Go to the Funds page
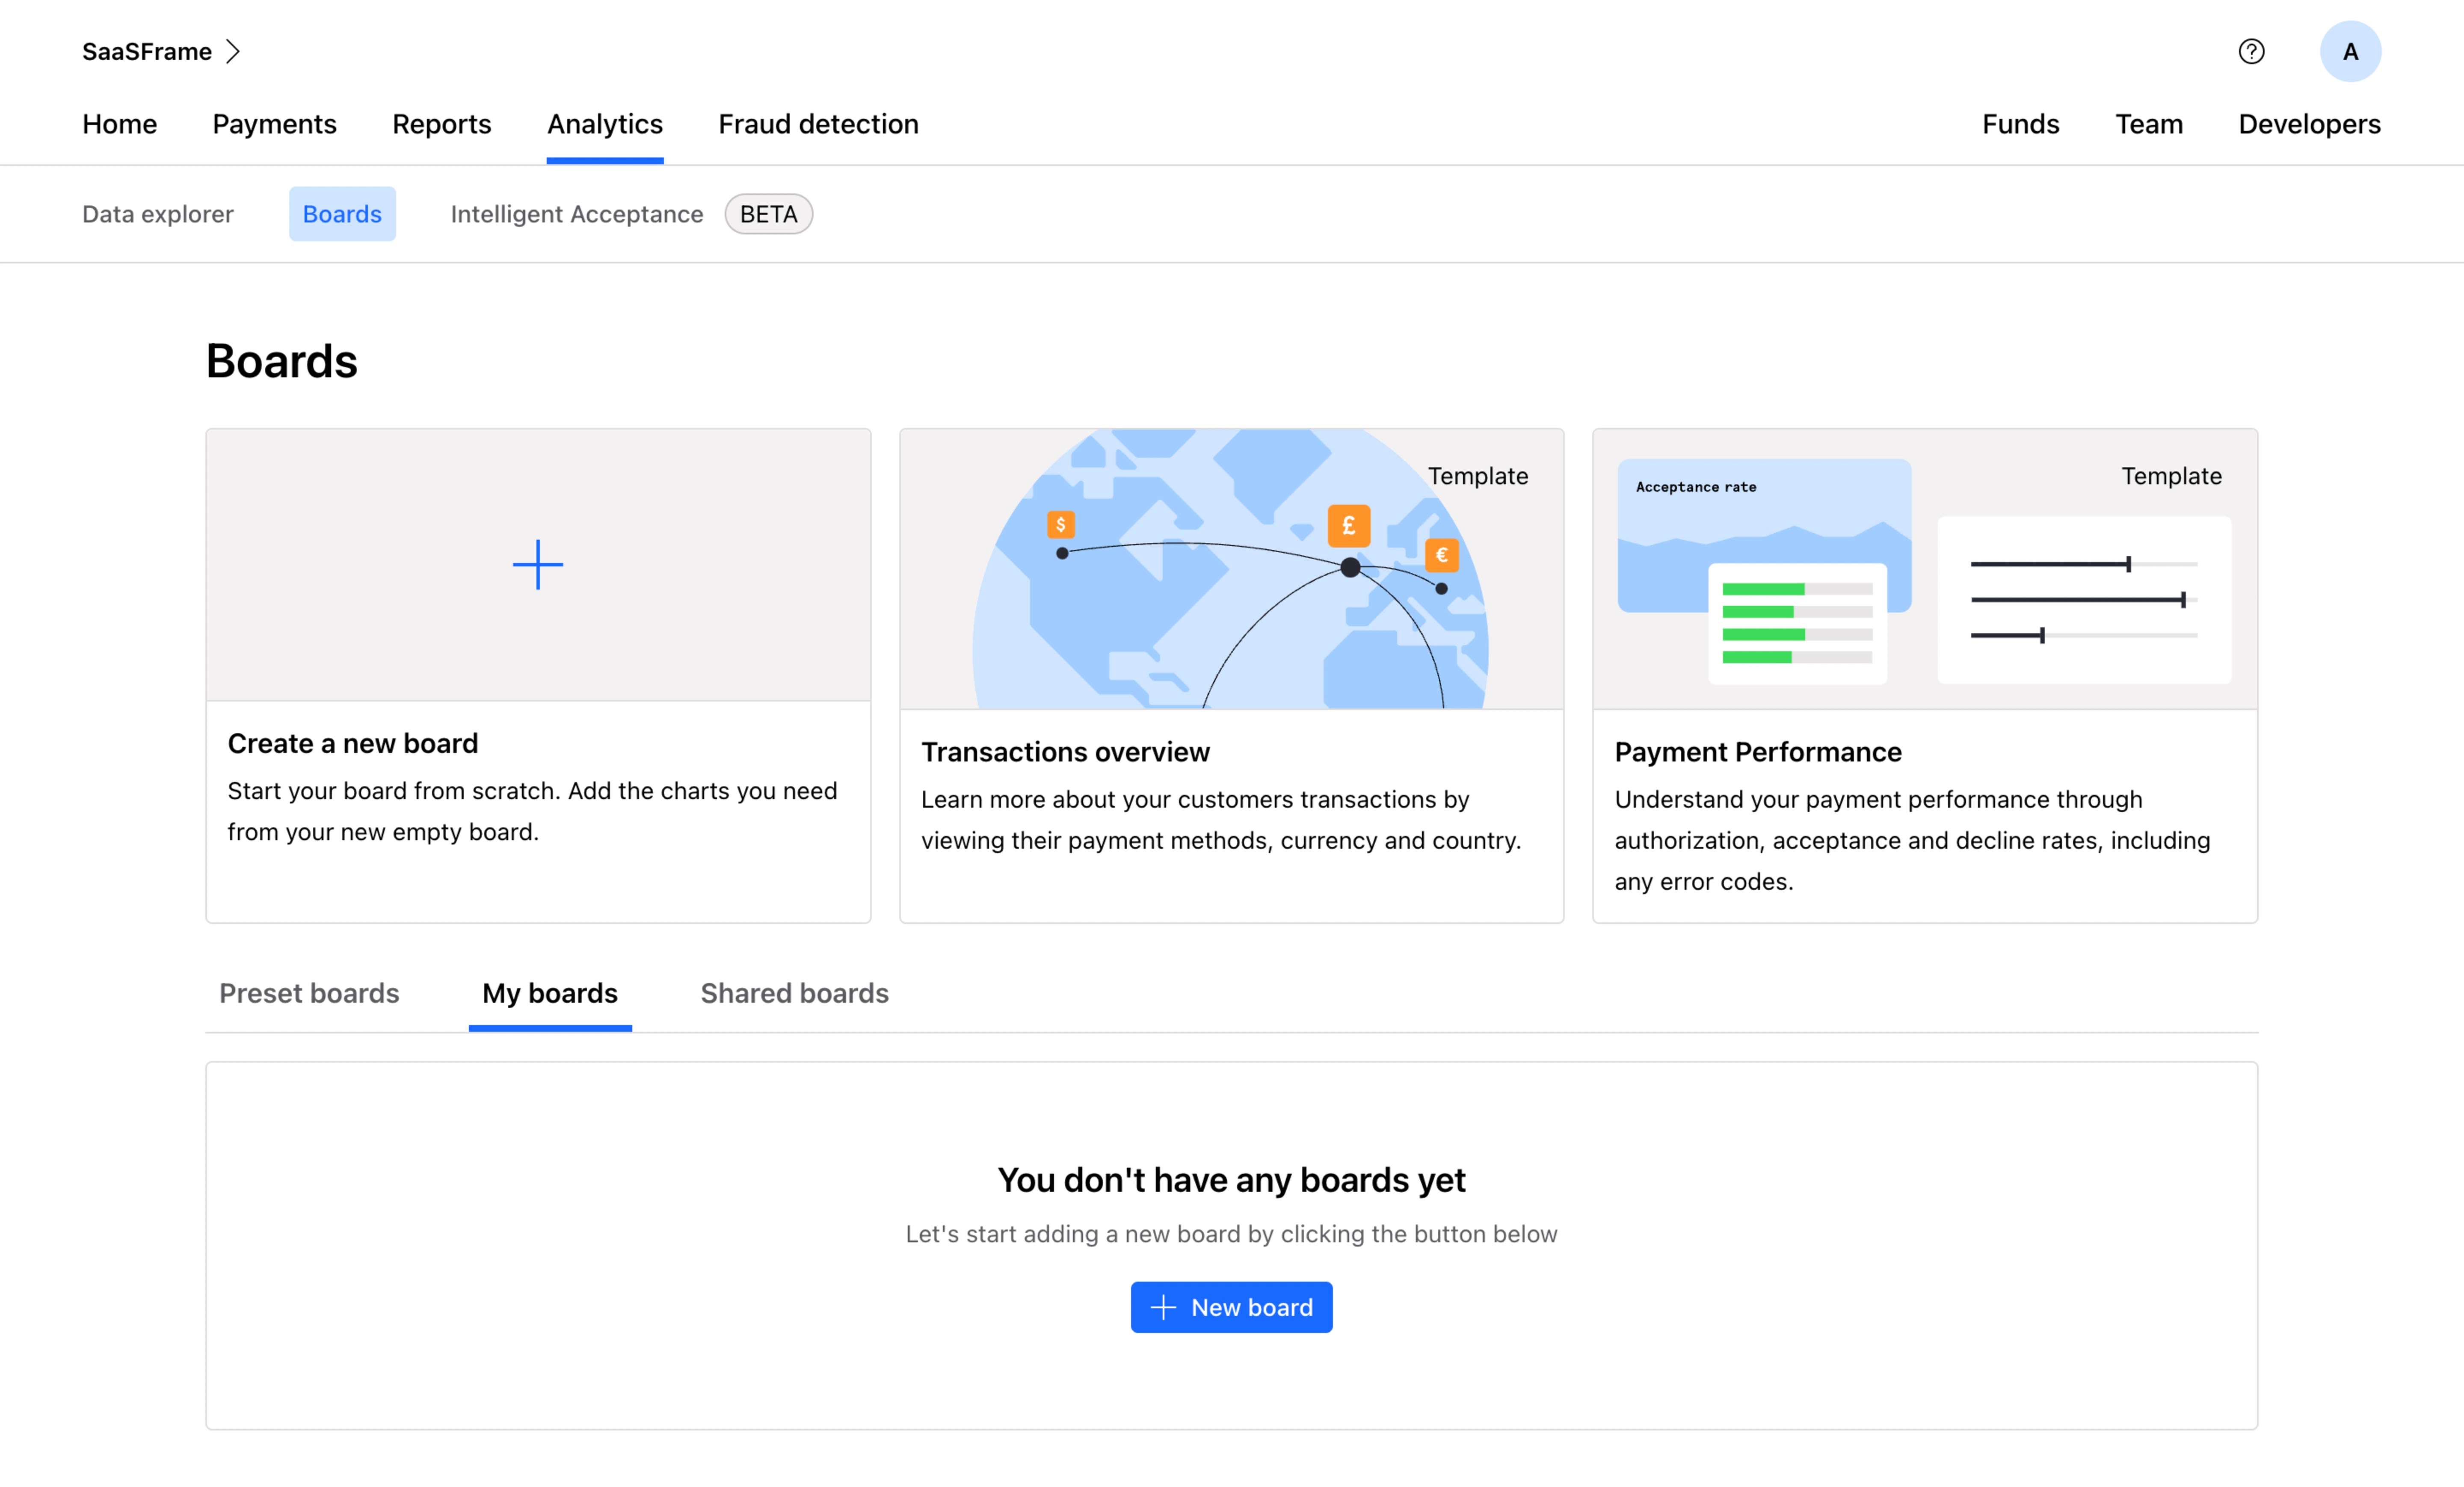 [2020, 124]
